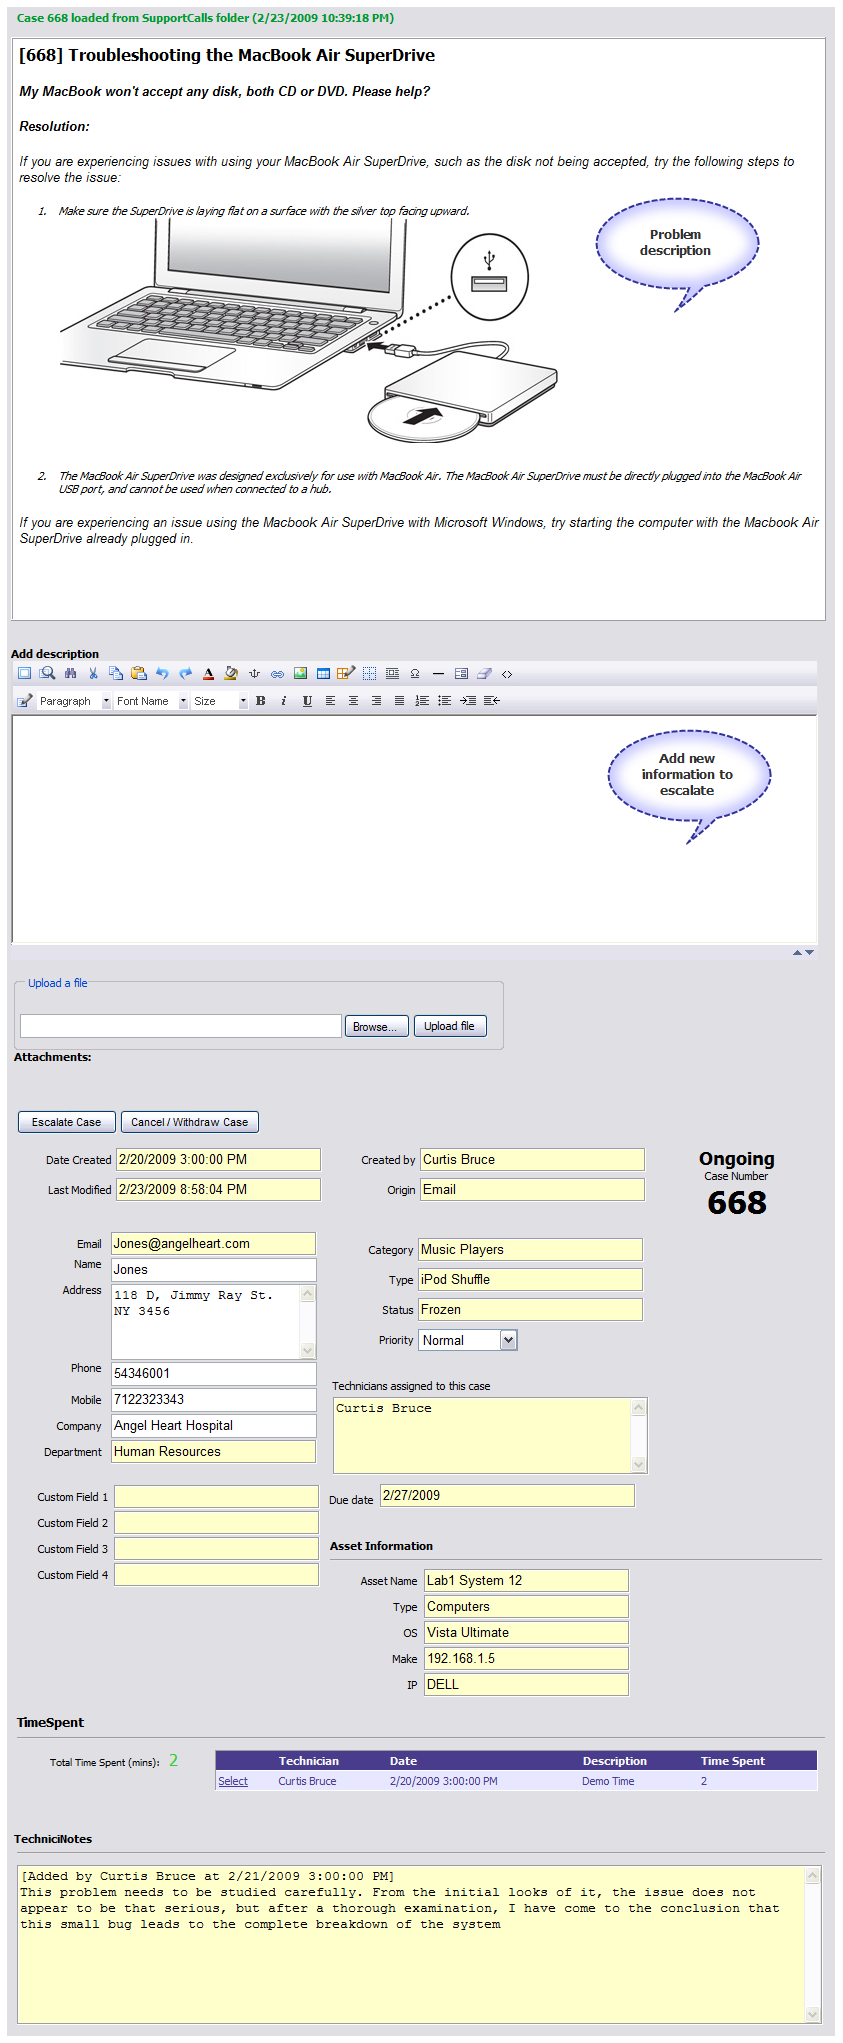This screenshot has height=2043, width=843.
Task: Click the Demo Time description cell
Action: pyautogui.click(x=608, y=1781)
